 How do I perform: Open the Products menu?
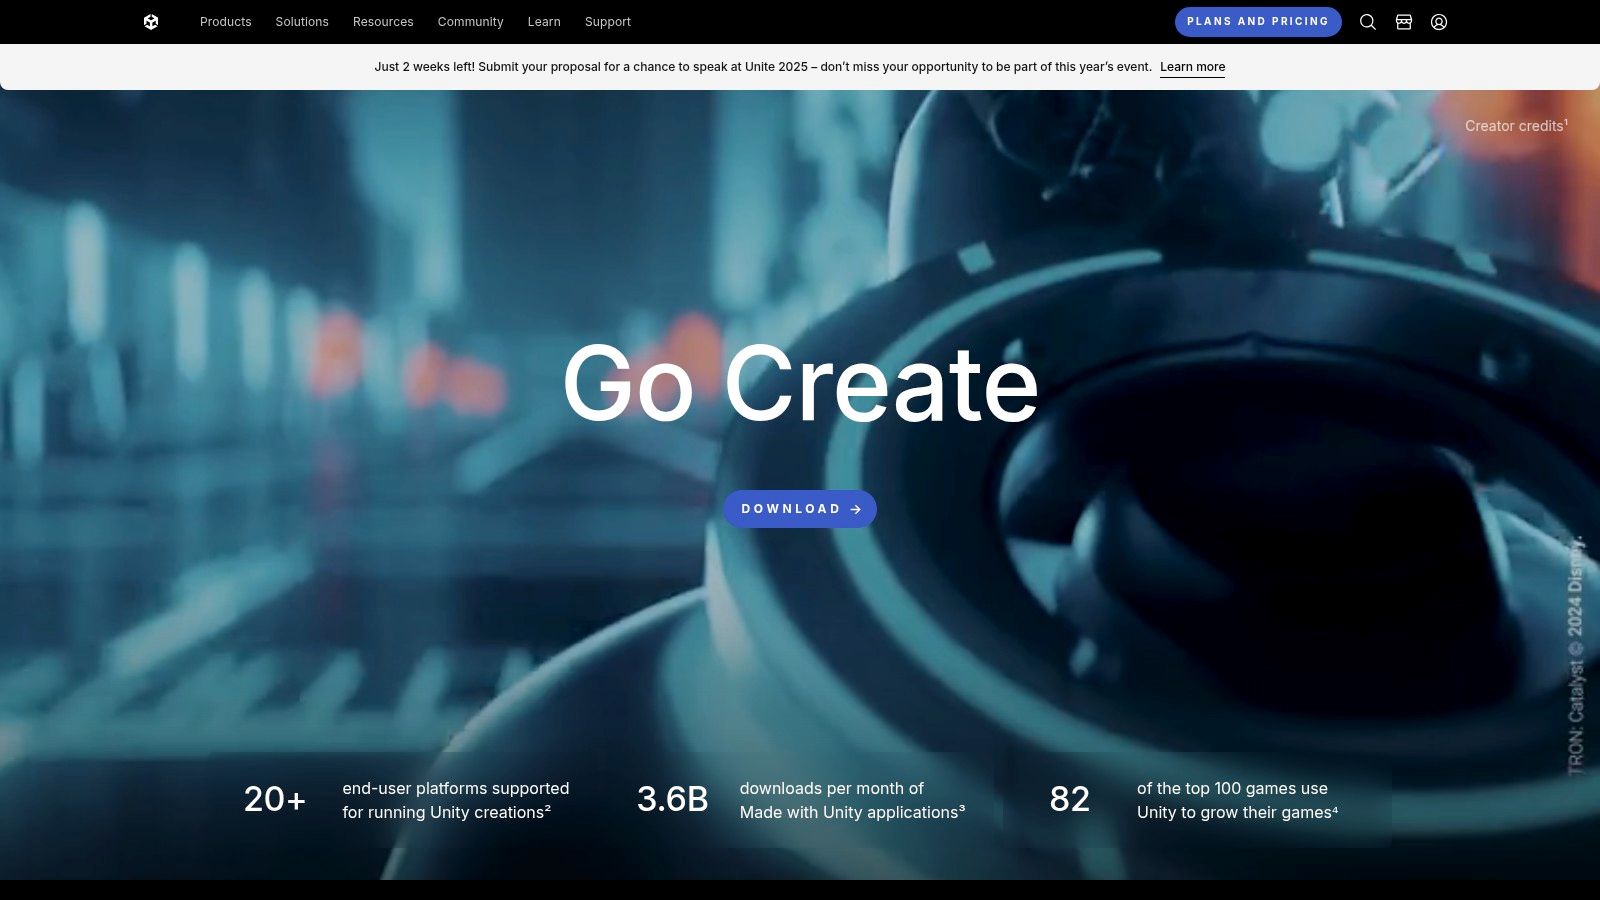[x=226, y=22]
